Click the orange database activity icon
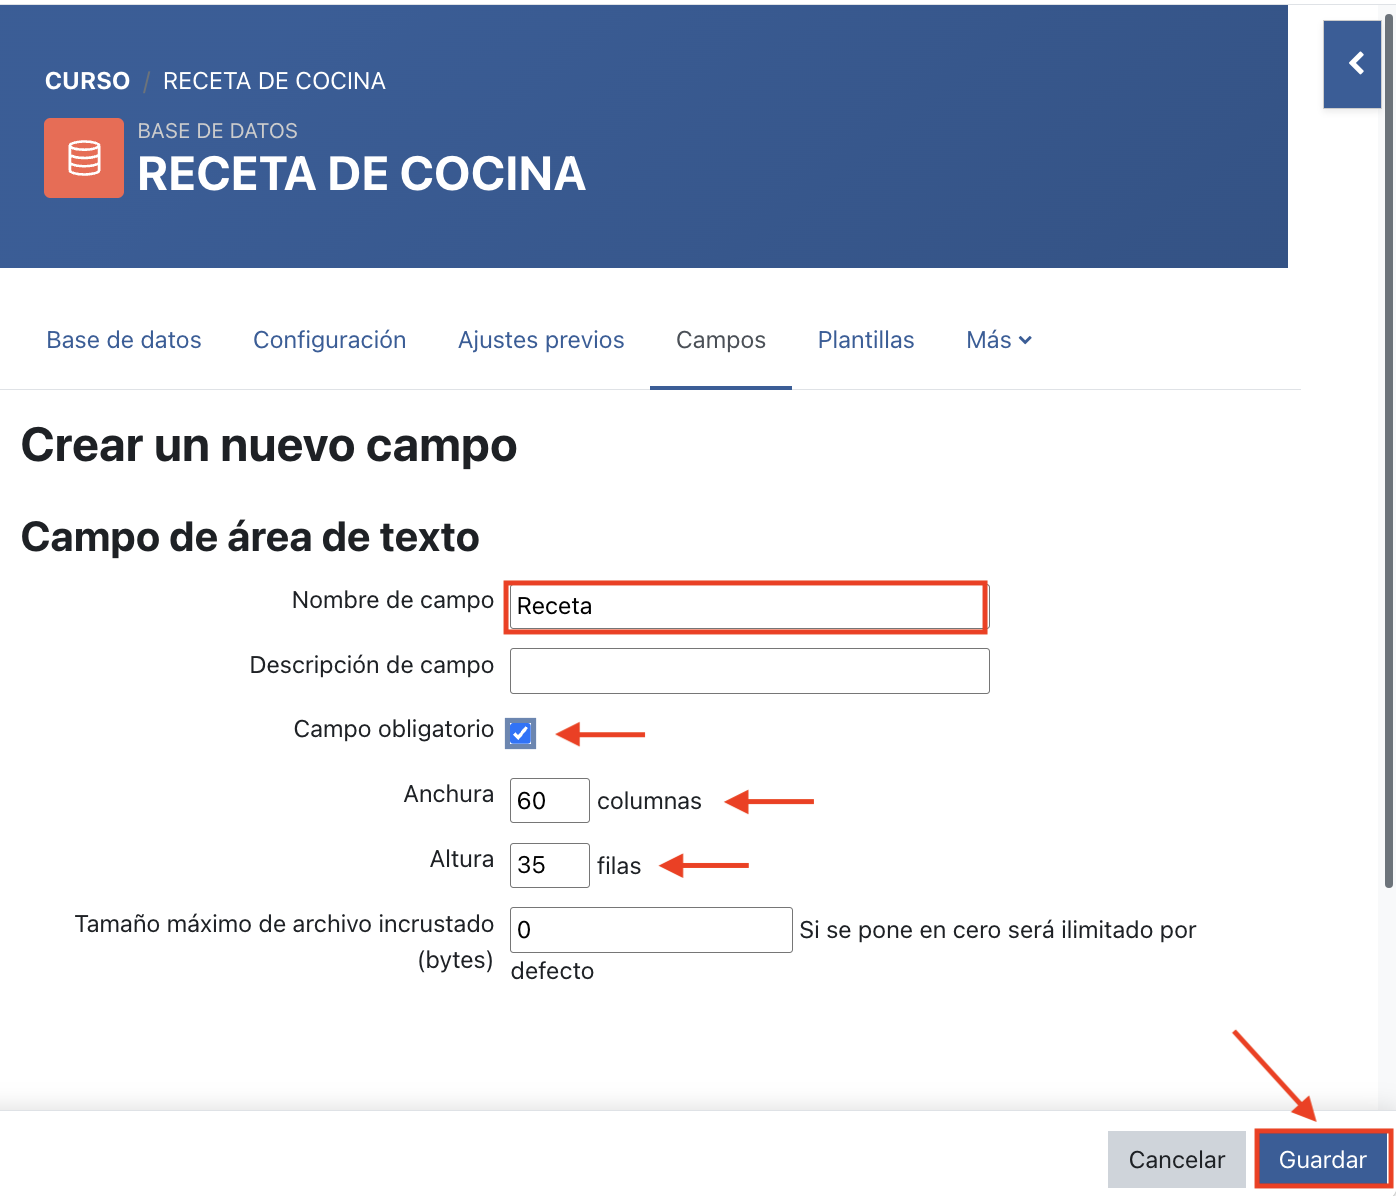1396x1196 pixels. click(x=84, y=158)
